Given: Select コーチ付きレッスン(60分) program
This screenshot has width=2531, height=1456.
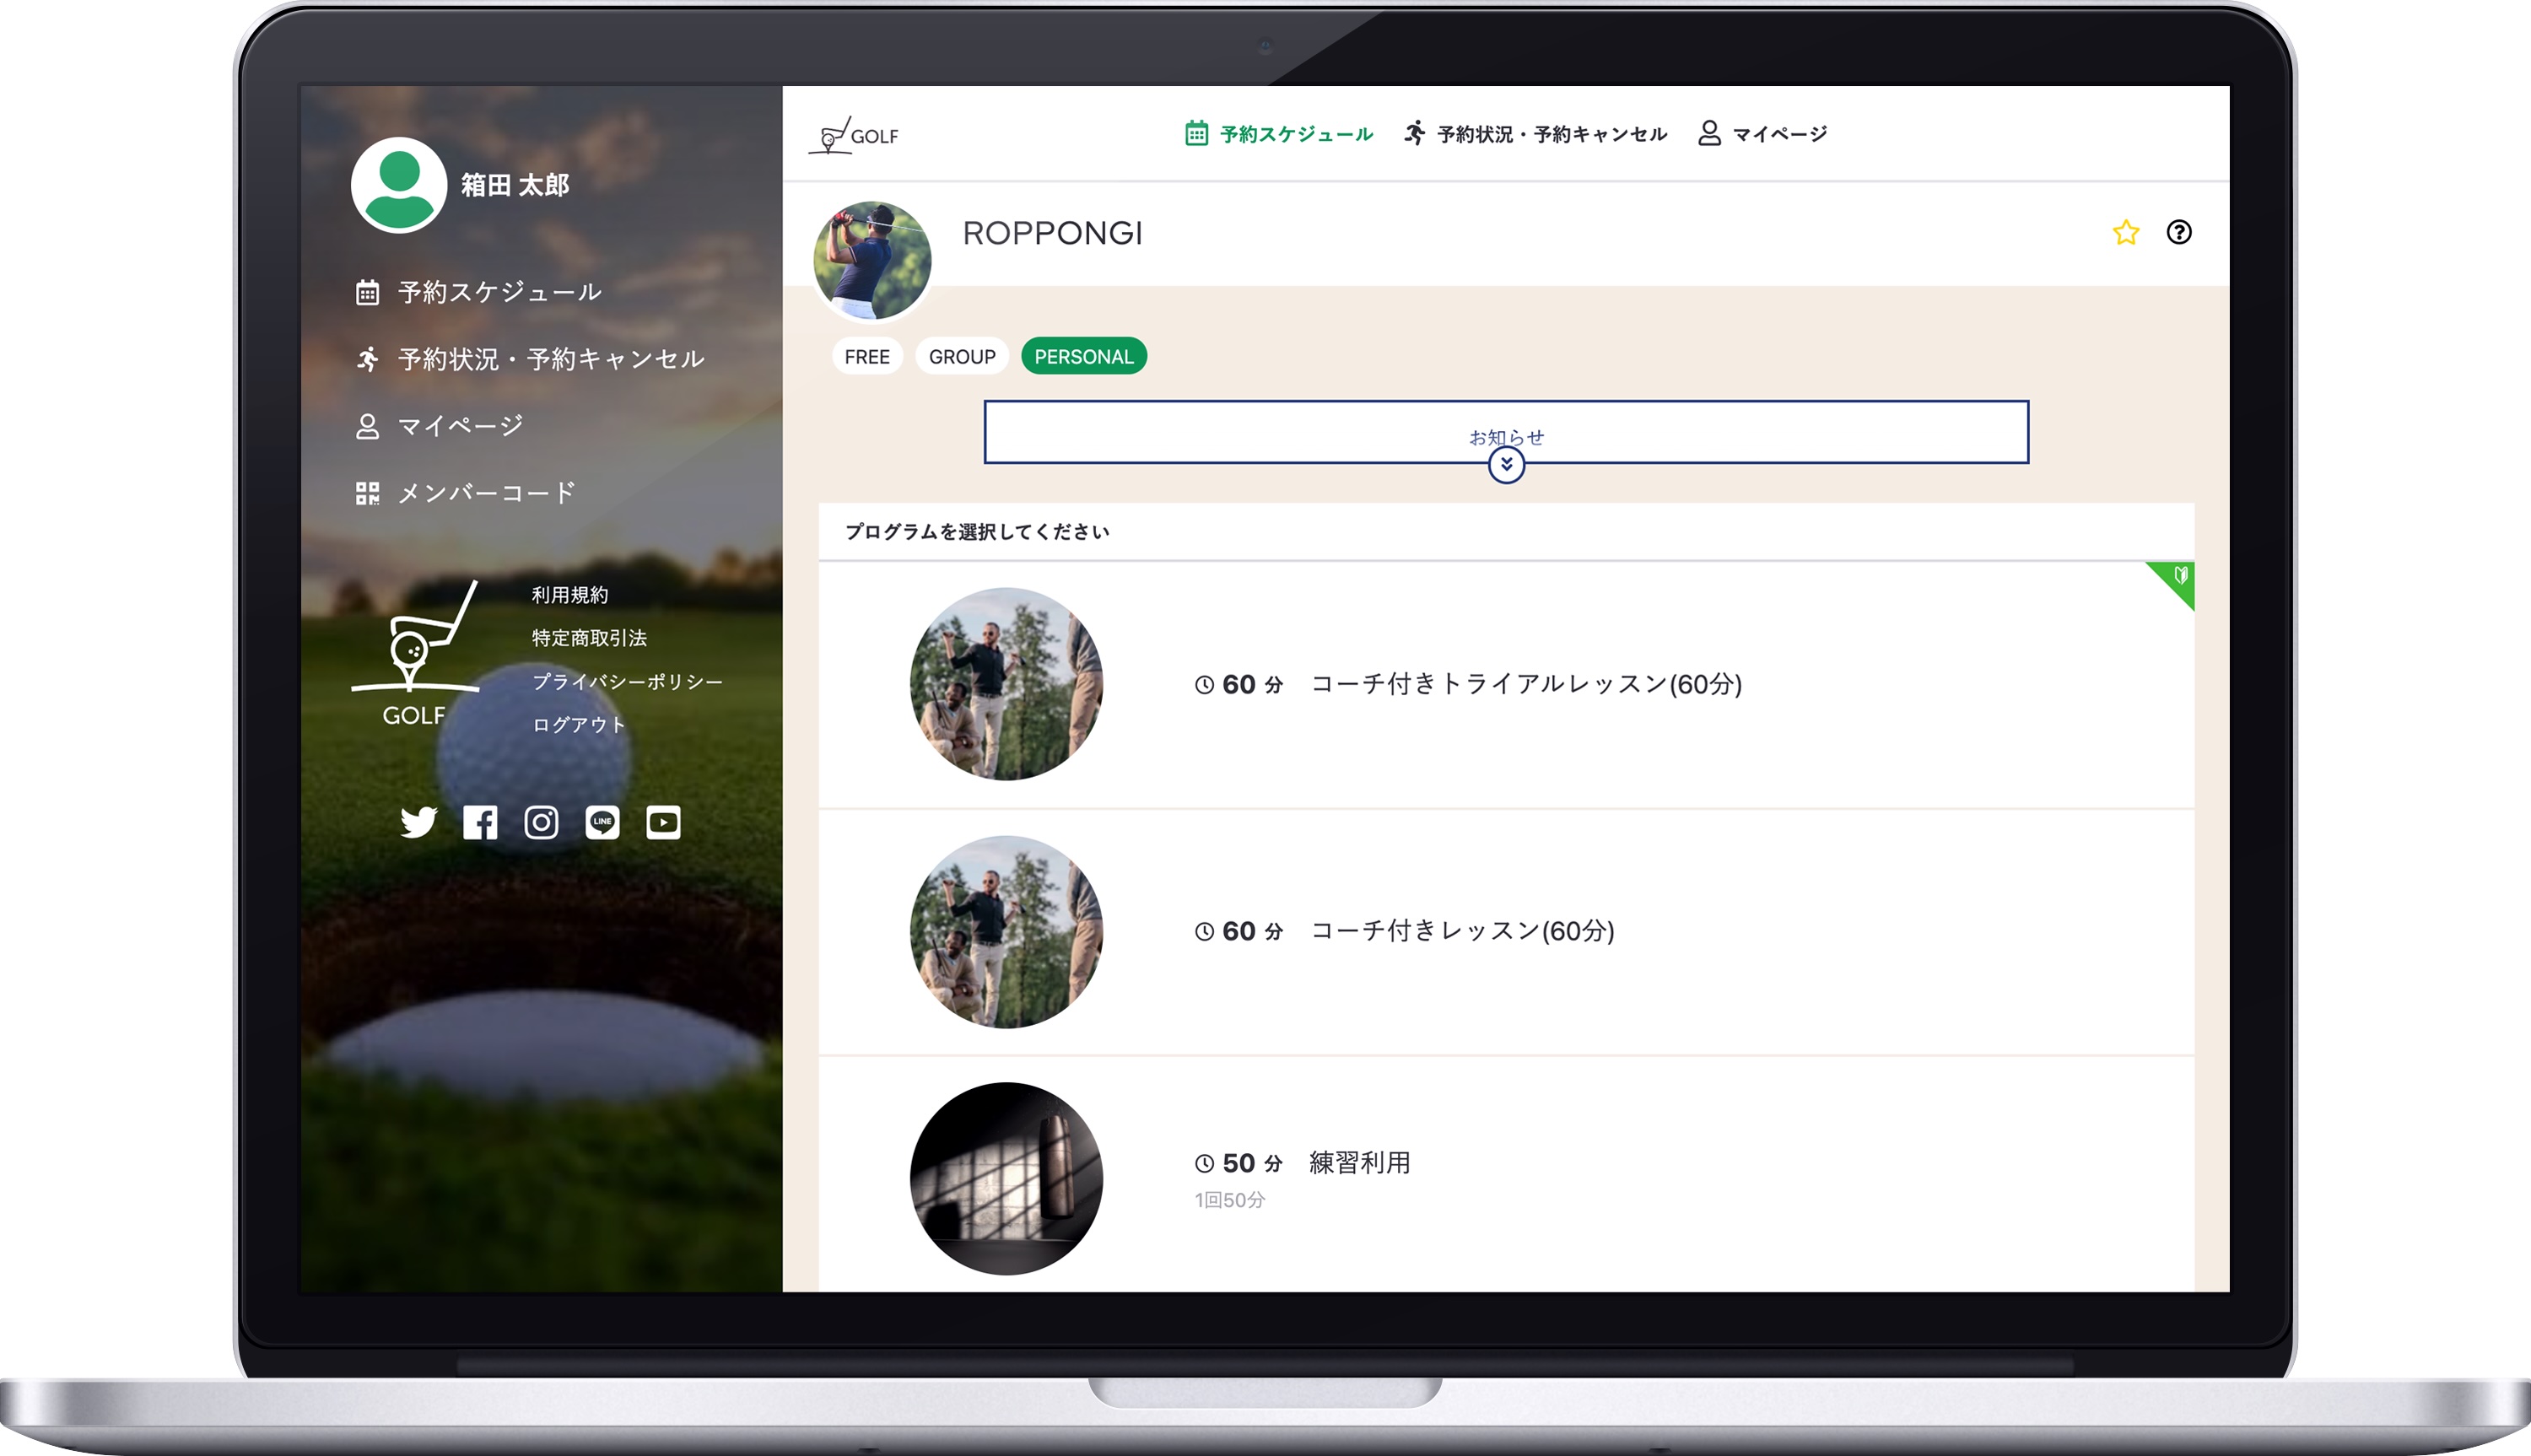Looking at the screenshot, I should pos(1506,932).
